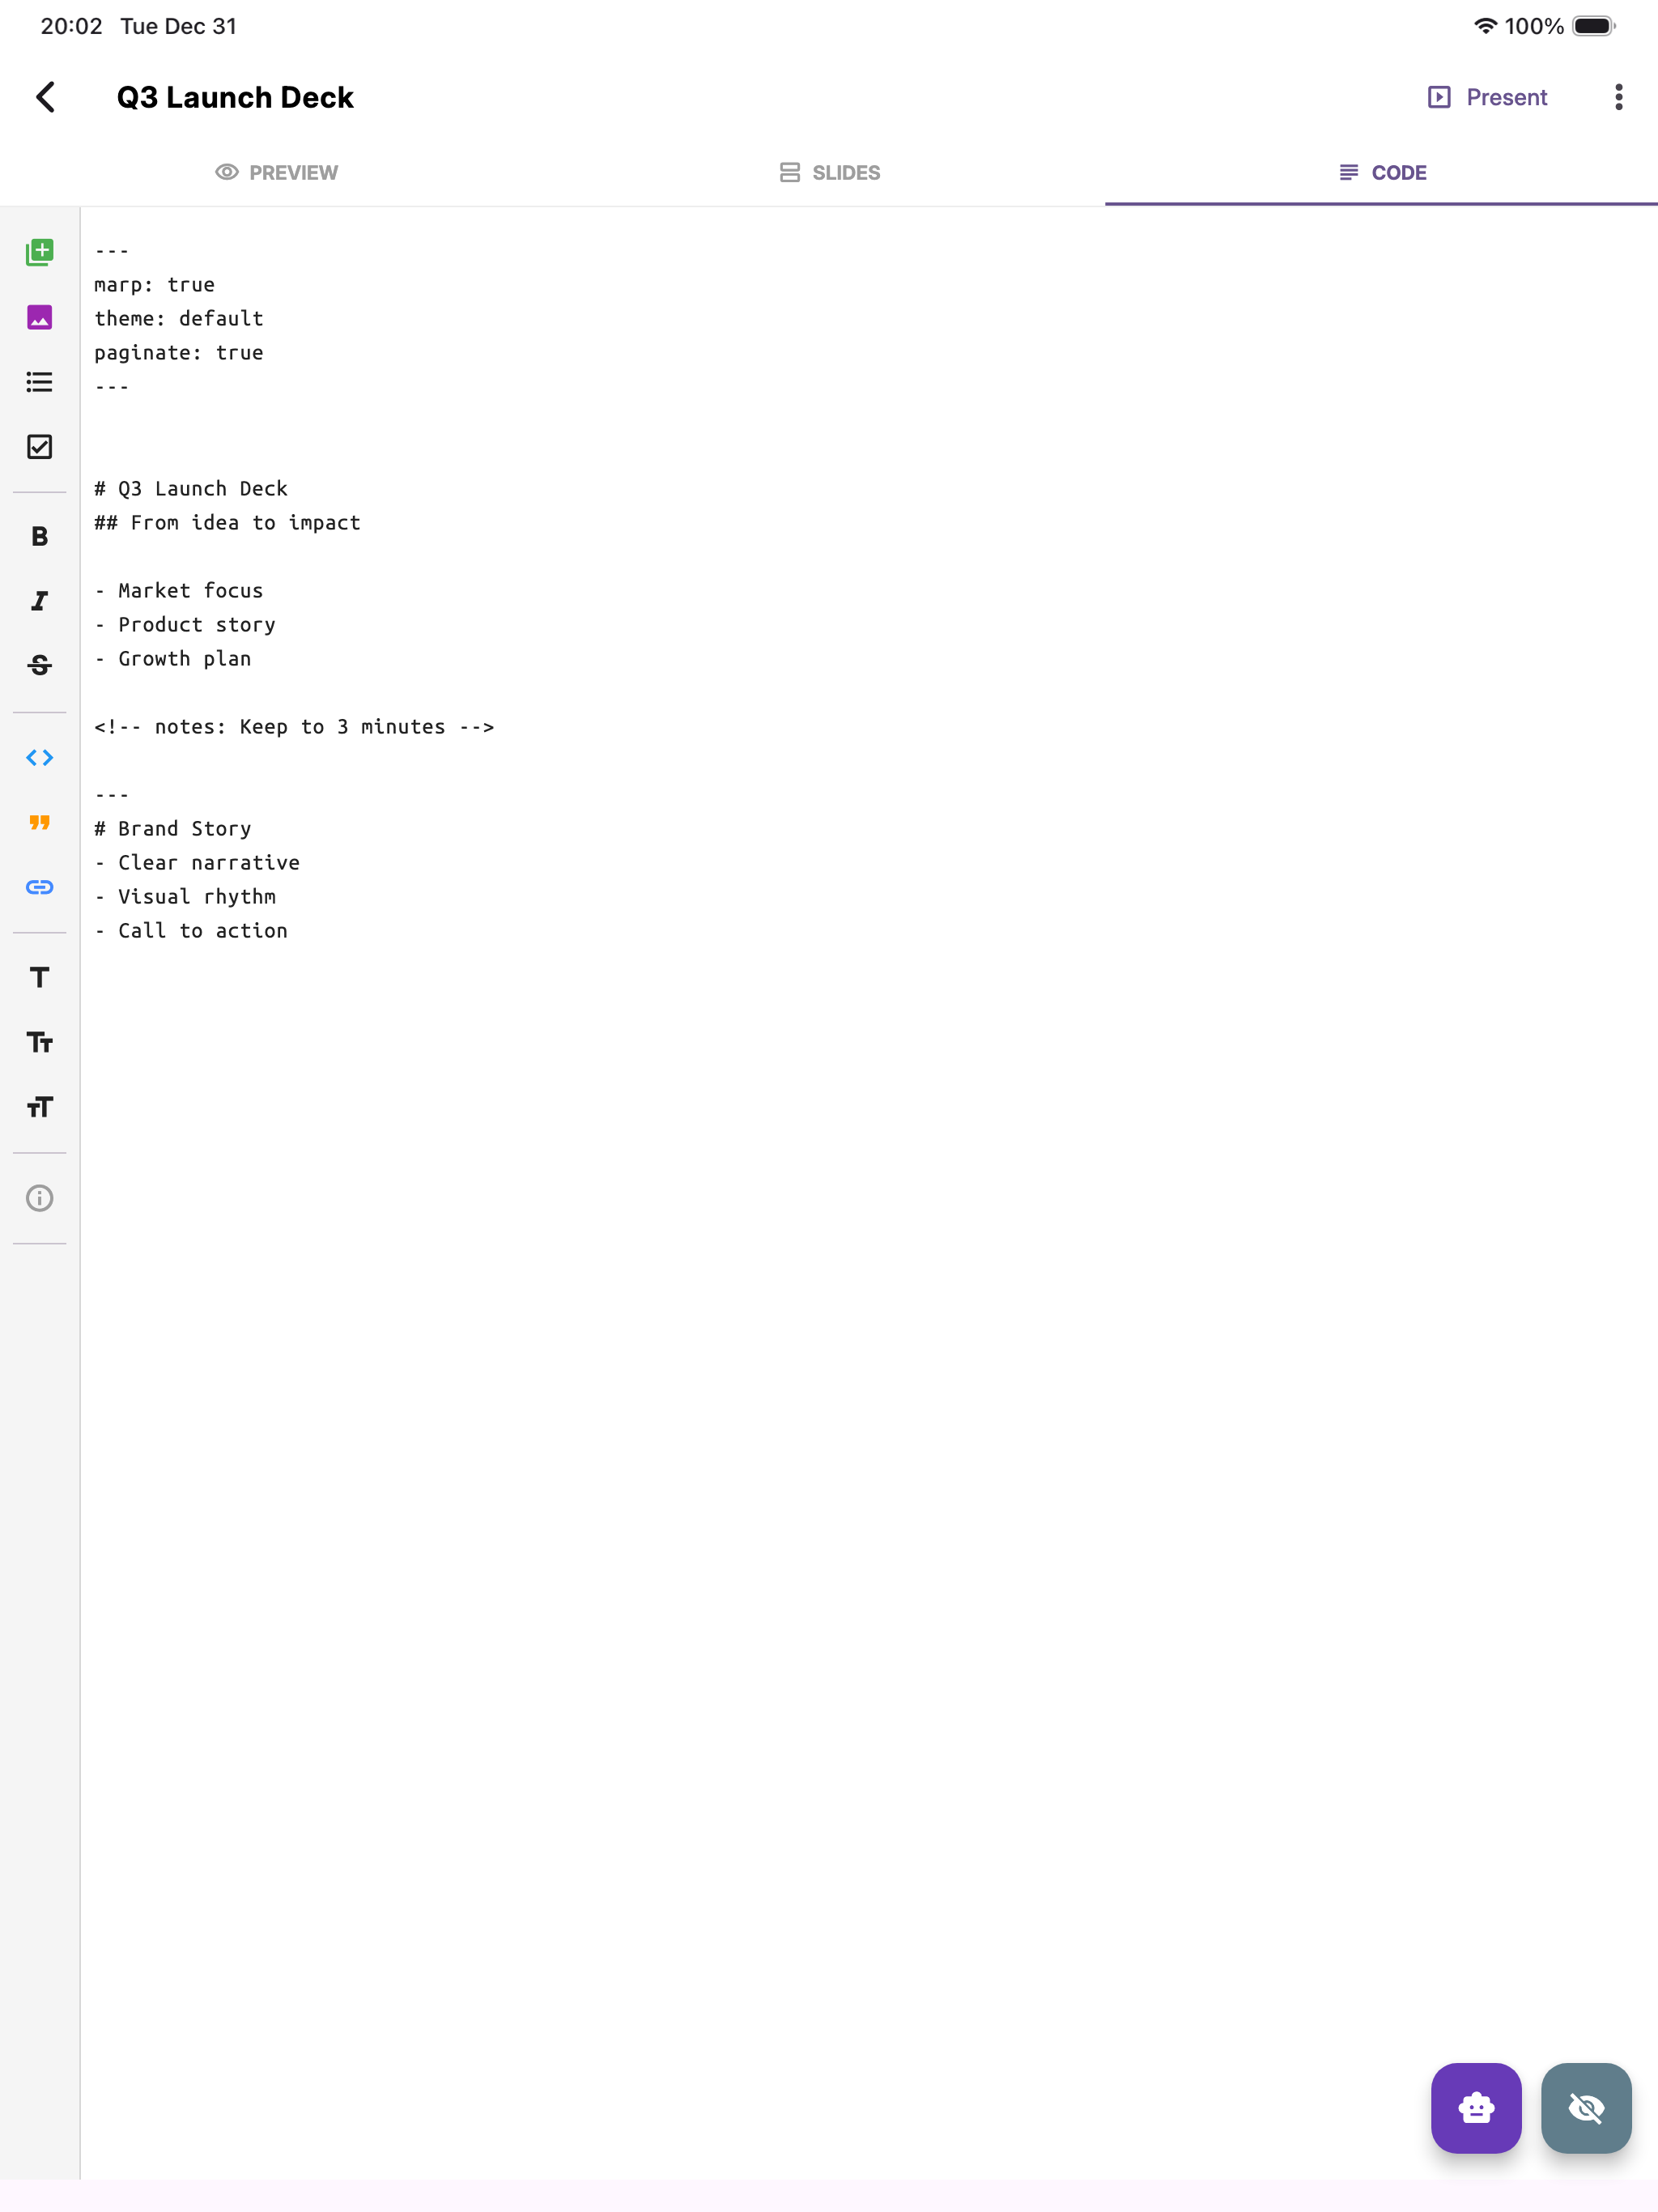Insert a checkbox task list
The height and width of the screenshot is (2212, 1658).
(40, 447)
